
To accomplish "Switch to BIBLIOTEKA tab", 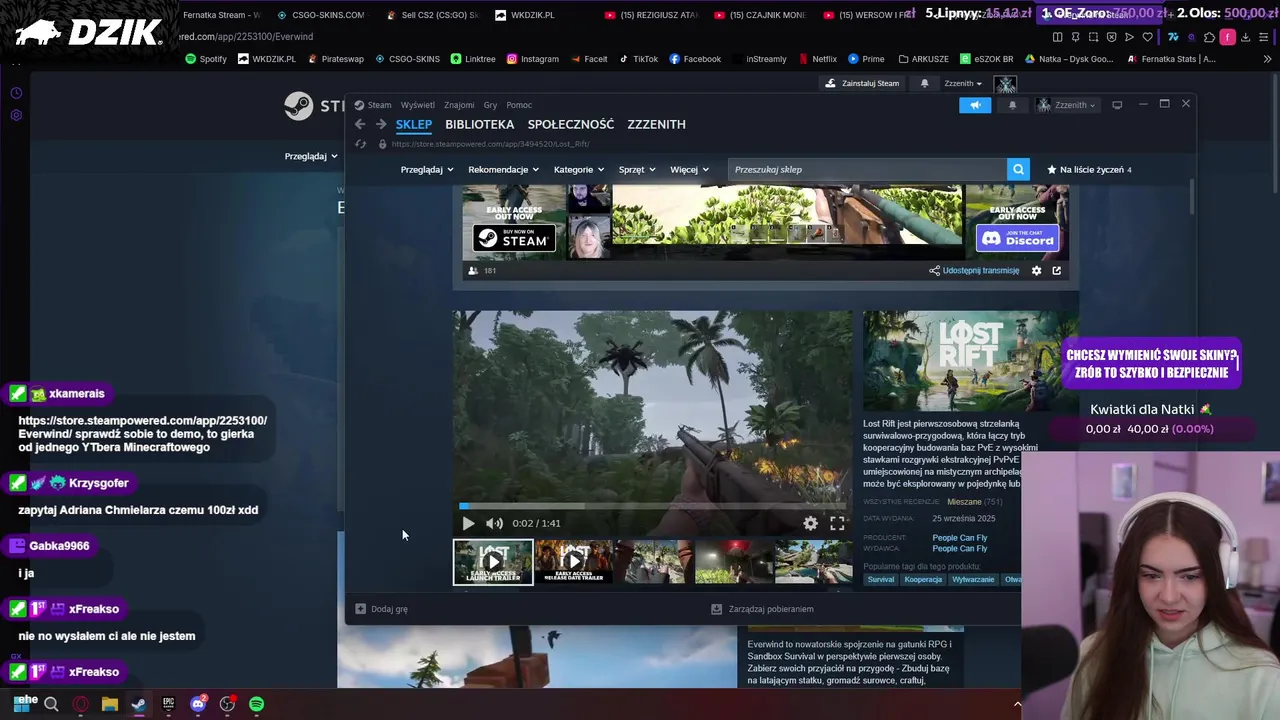I will click(479, 124).
